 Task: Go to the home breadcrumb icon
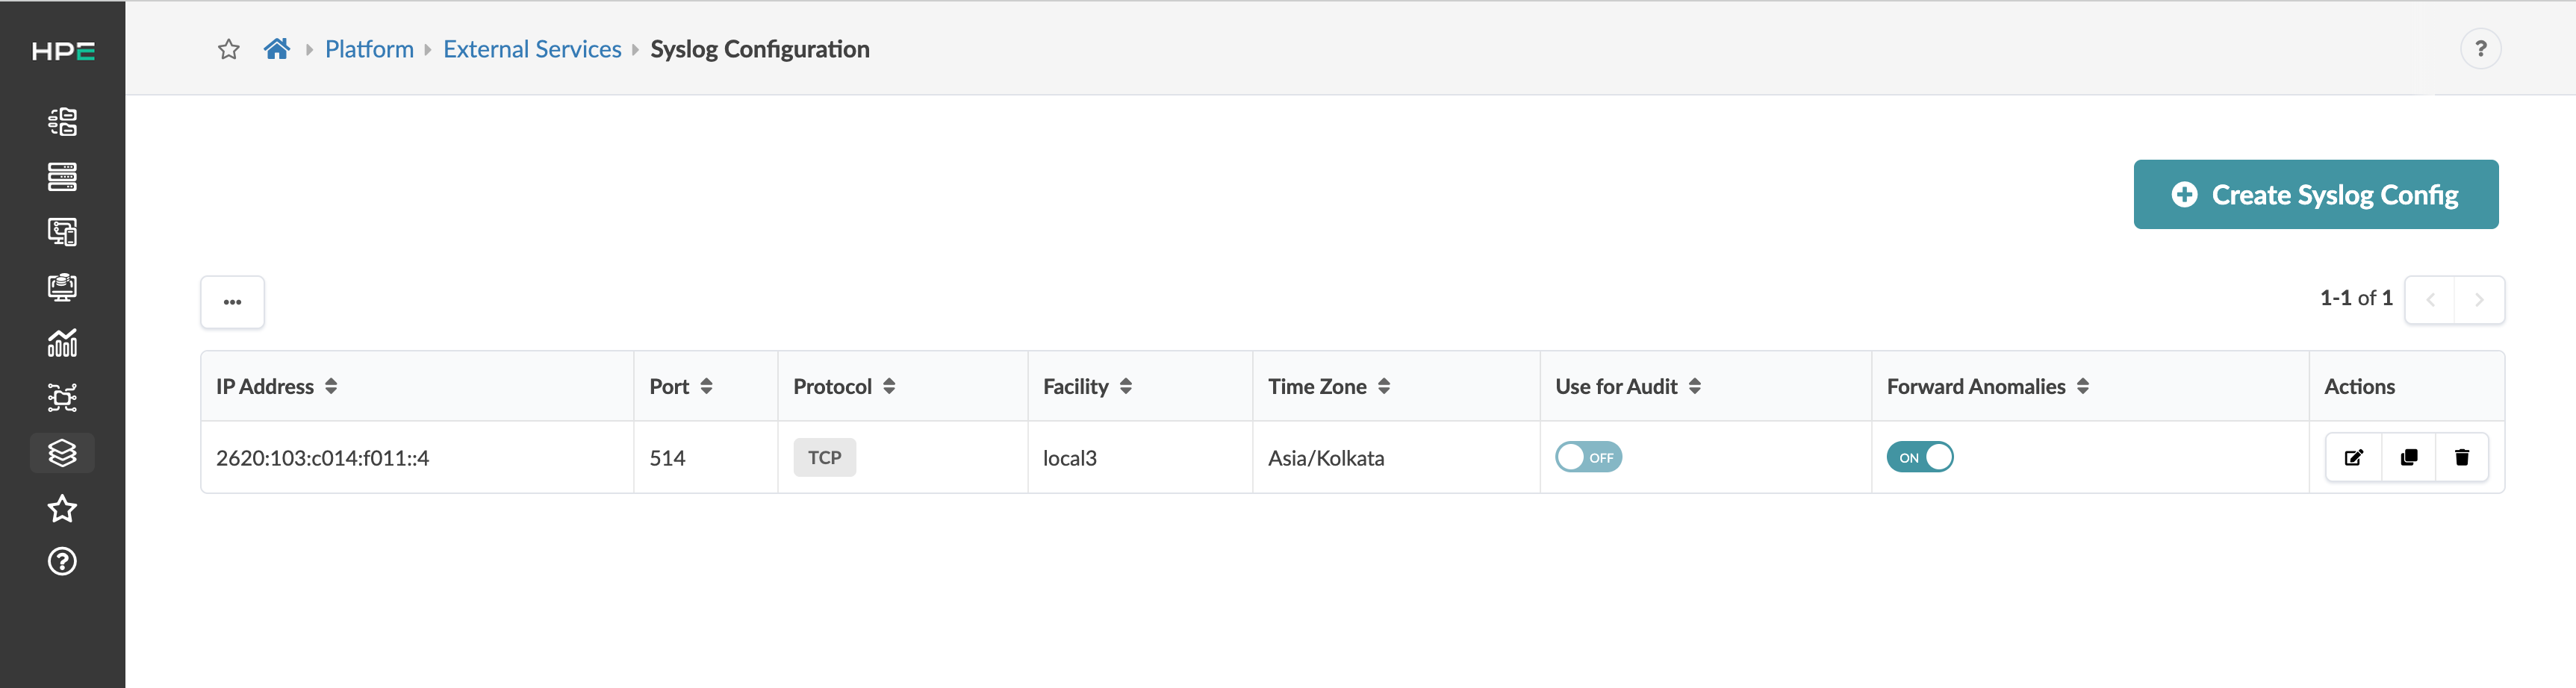pyautogui.click(x=277, y=49)
